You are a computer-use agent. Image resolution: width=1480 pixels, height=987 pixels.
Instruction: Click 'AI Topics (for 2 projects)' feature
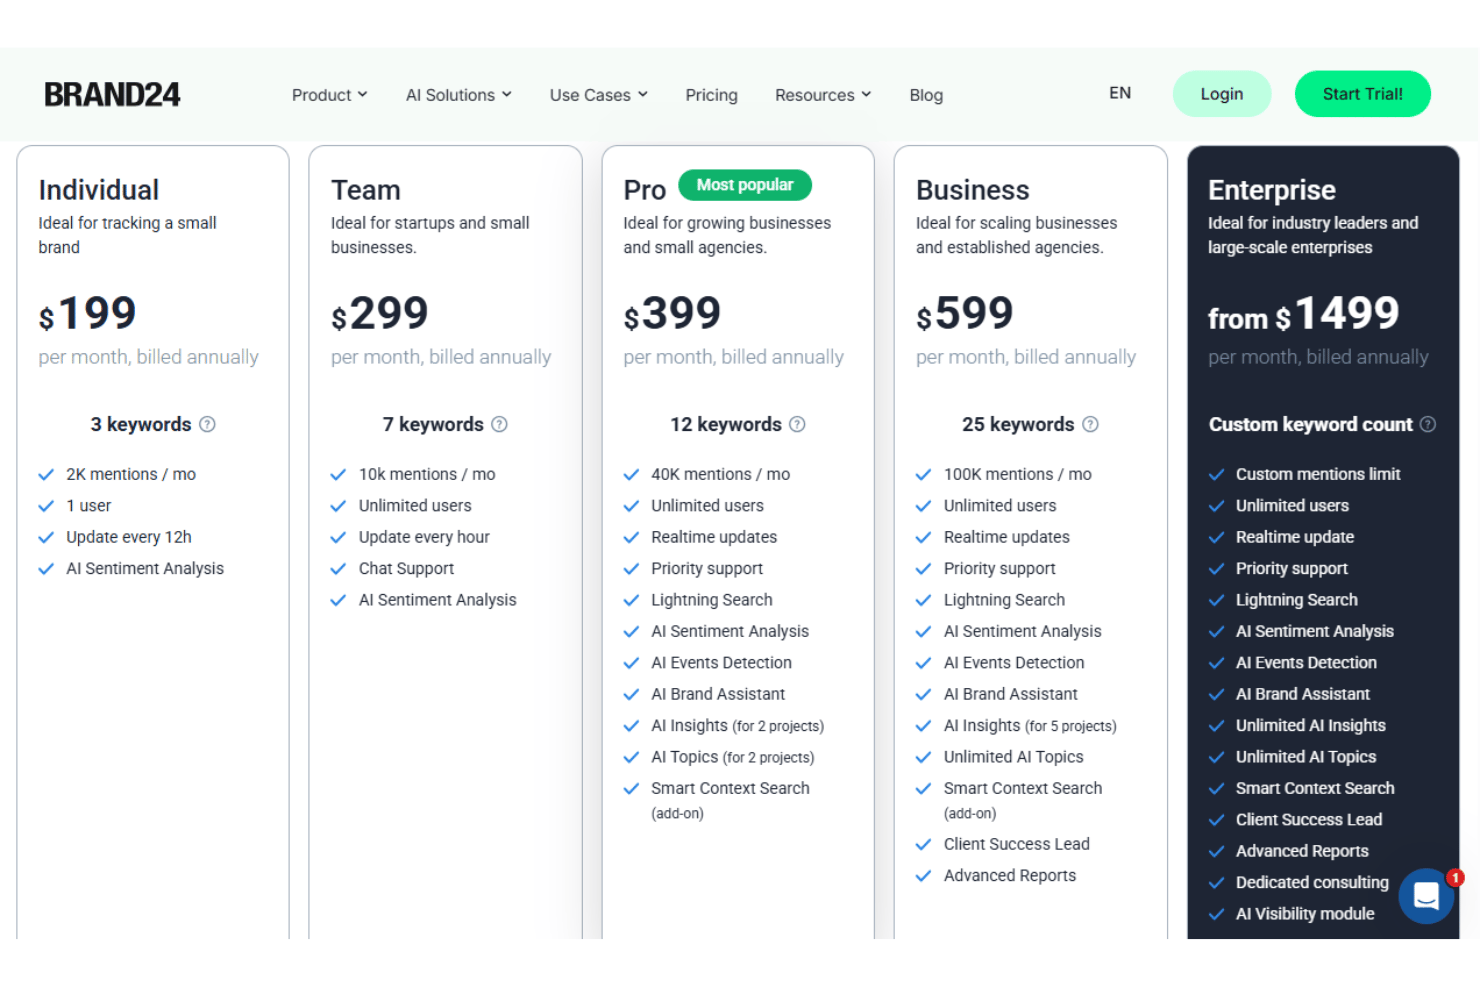tap(733, 757)
